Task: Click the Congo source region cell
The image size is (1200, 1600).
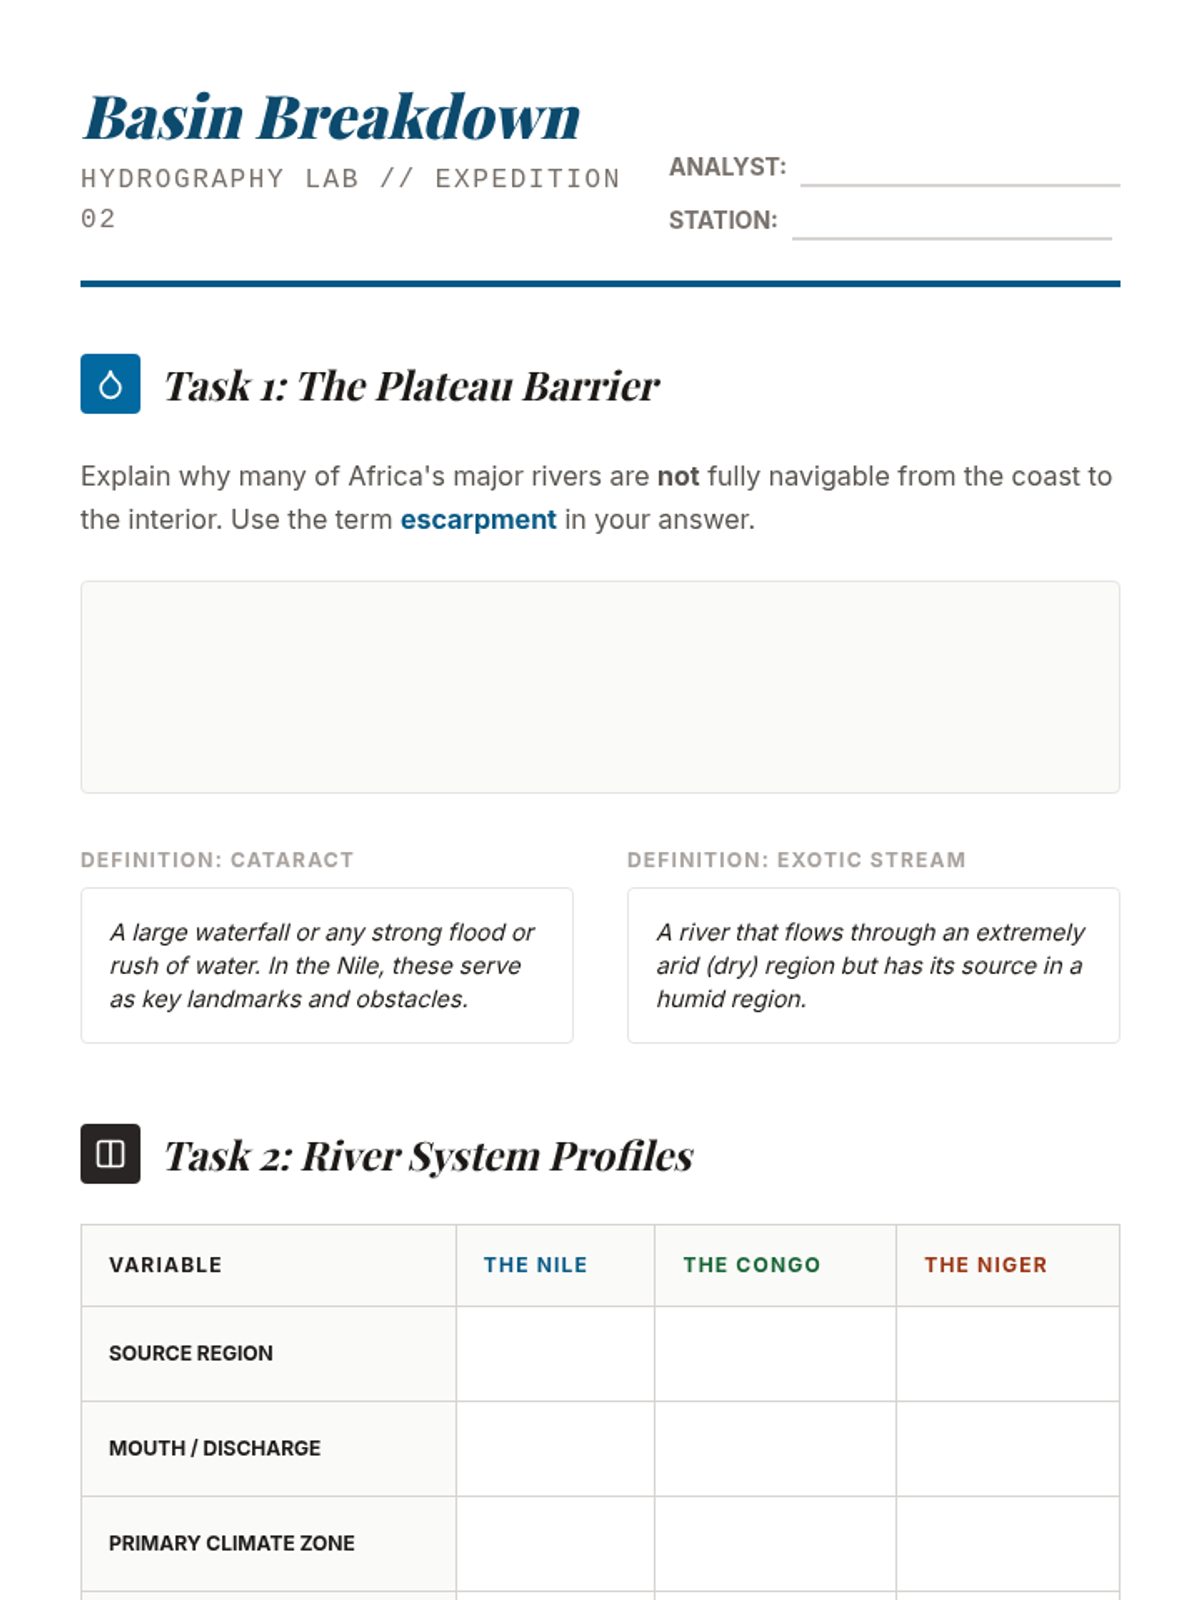Action: [x=775, y=1354]
